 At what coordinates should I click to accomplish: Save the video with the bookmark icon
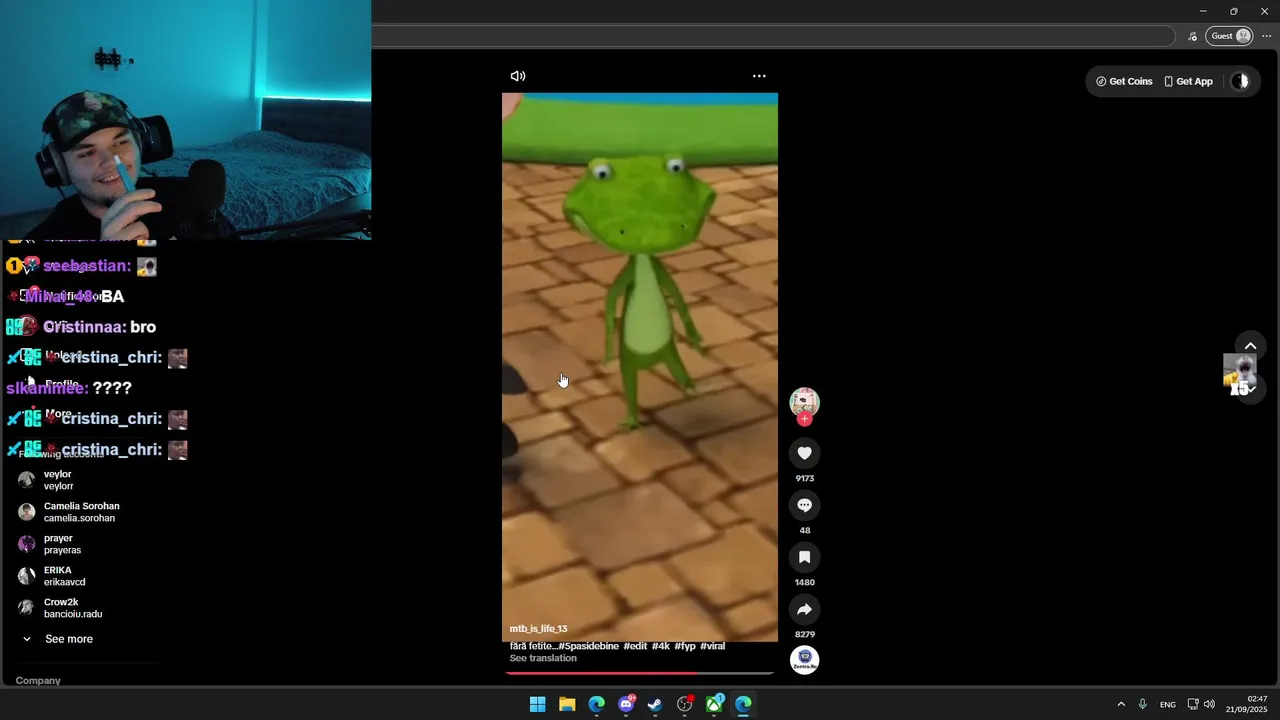pos(804,557)
